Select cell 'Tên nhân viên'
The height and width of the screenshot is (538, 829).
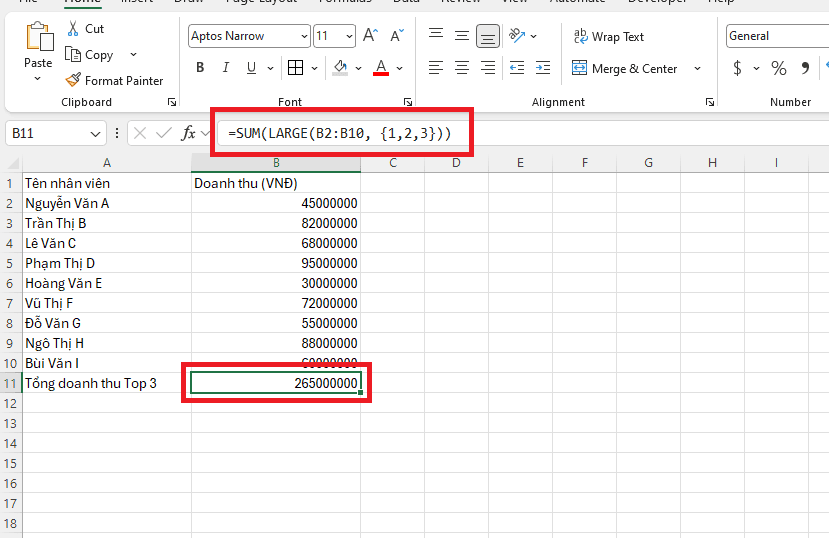107,183
